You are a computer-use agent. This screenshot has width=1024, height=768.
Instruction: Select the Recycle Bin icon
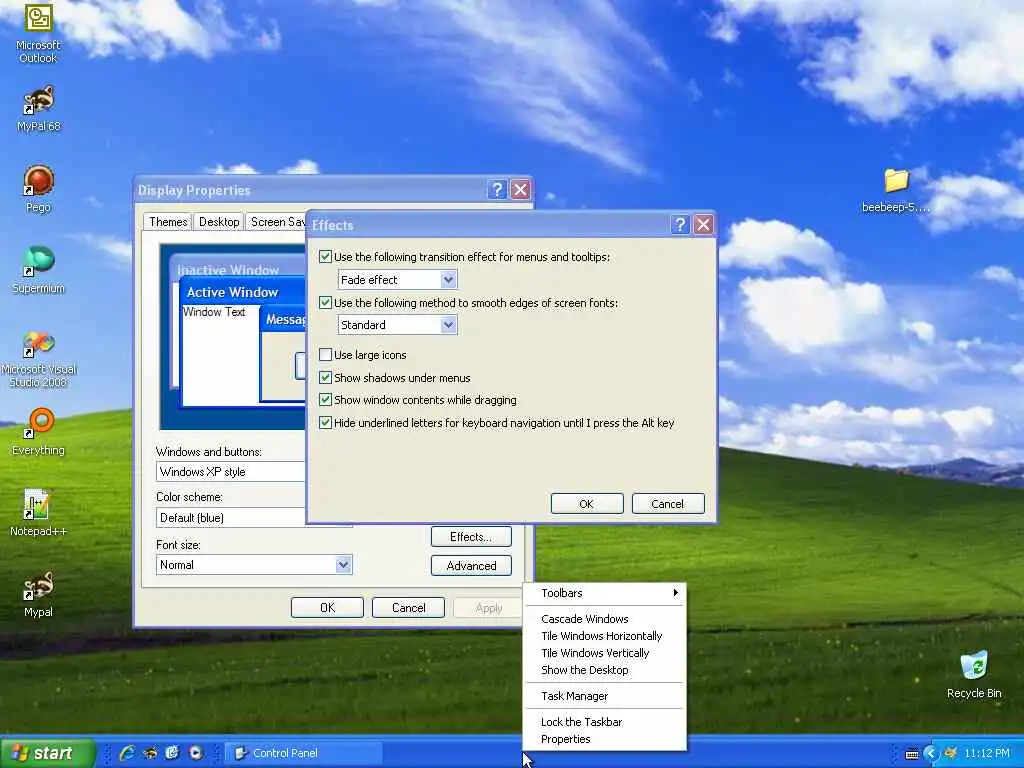pyautogui.click(x=974, y=675)
